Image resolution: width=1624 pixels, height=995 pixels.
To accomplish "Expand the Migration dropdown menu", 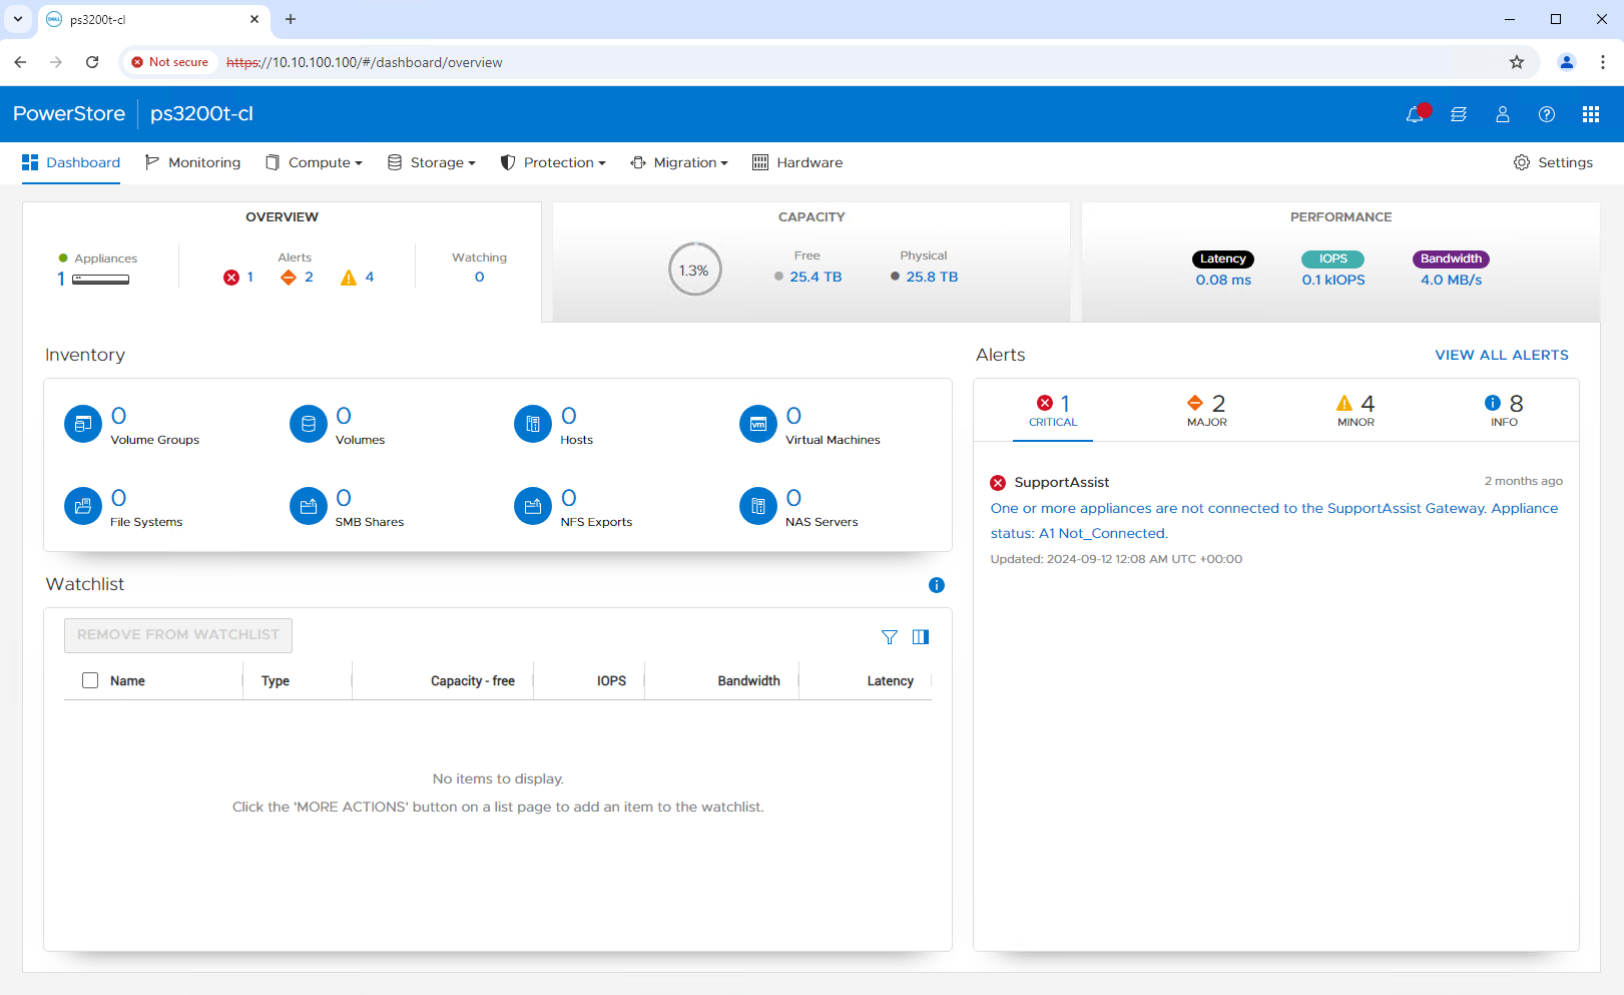I will (679, 162).
